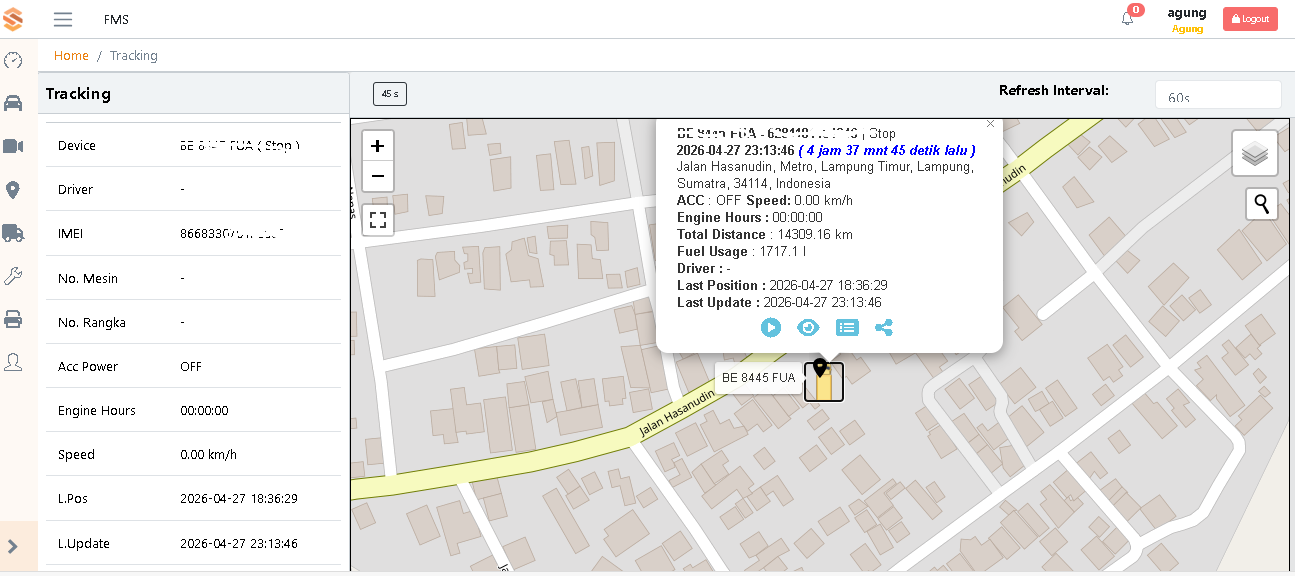Image resolution: width=1295 pixels, height=576 pixels.
Task: Go to Home breadcrumb link
Action: [71, 56]
